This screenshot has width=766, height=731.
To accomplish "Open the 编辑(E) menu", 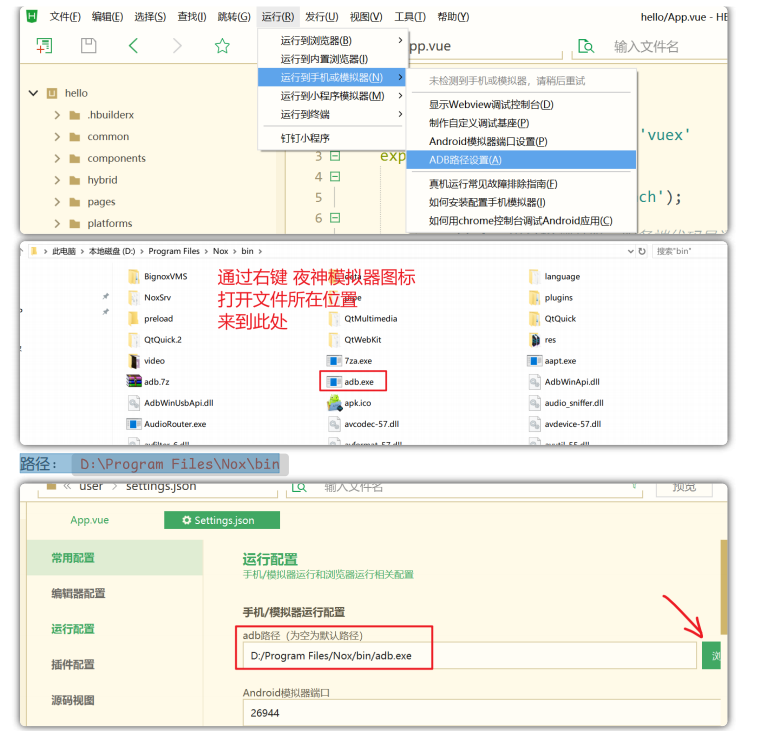I will (107, 17).
